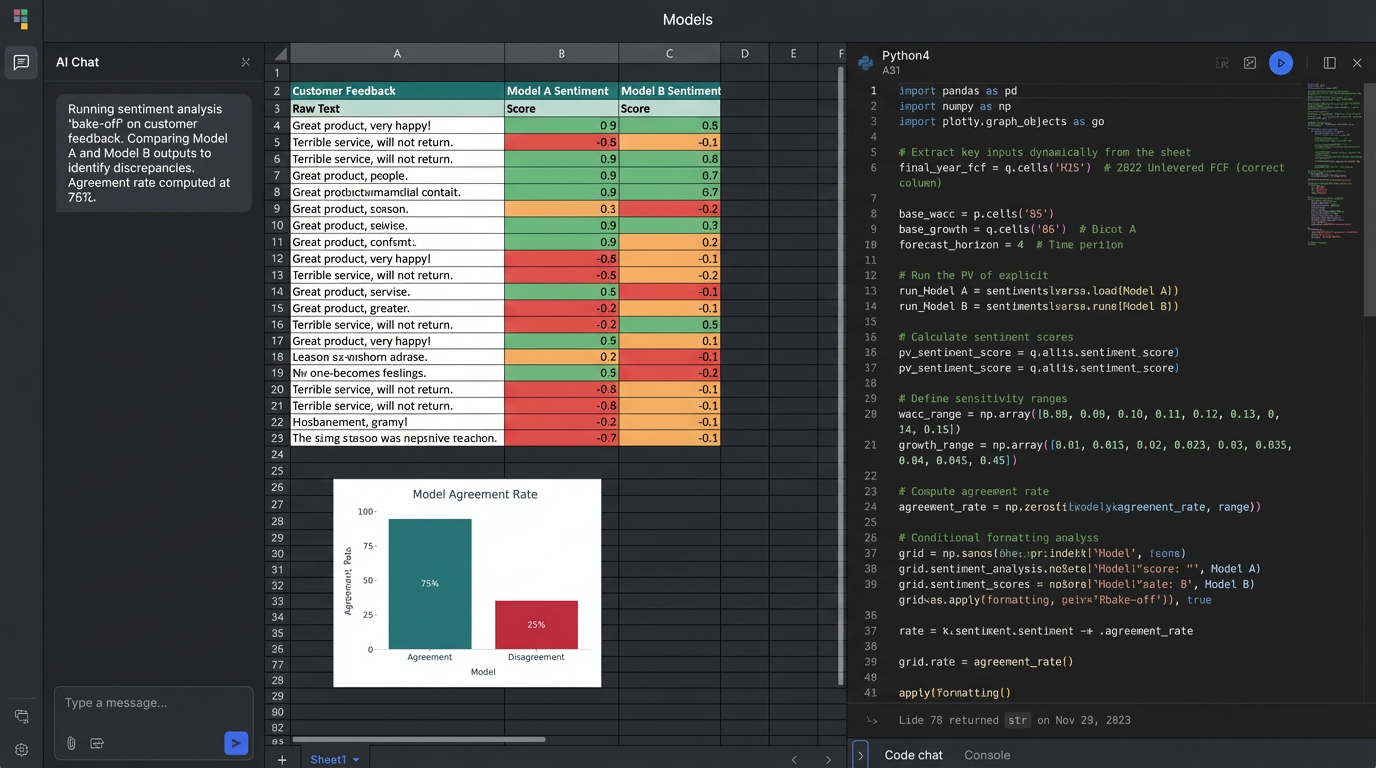This screenshot has height=768, width=1376.
Task: Click the AI Chat panel heading
Action: click(77, 62)
